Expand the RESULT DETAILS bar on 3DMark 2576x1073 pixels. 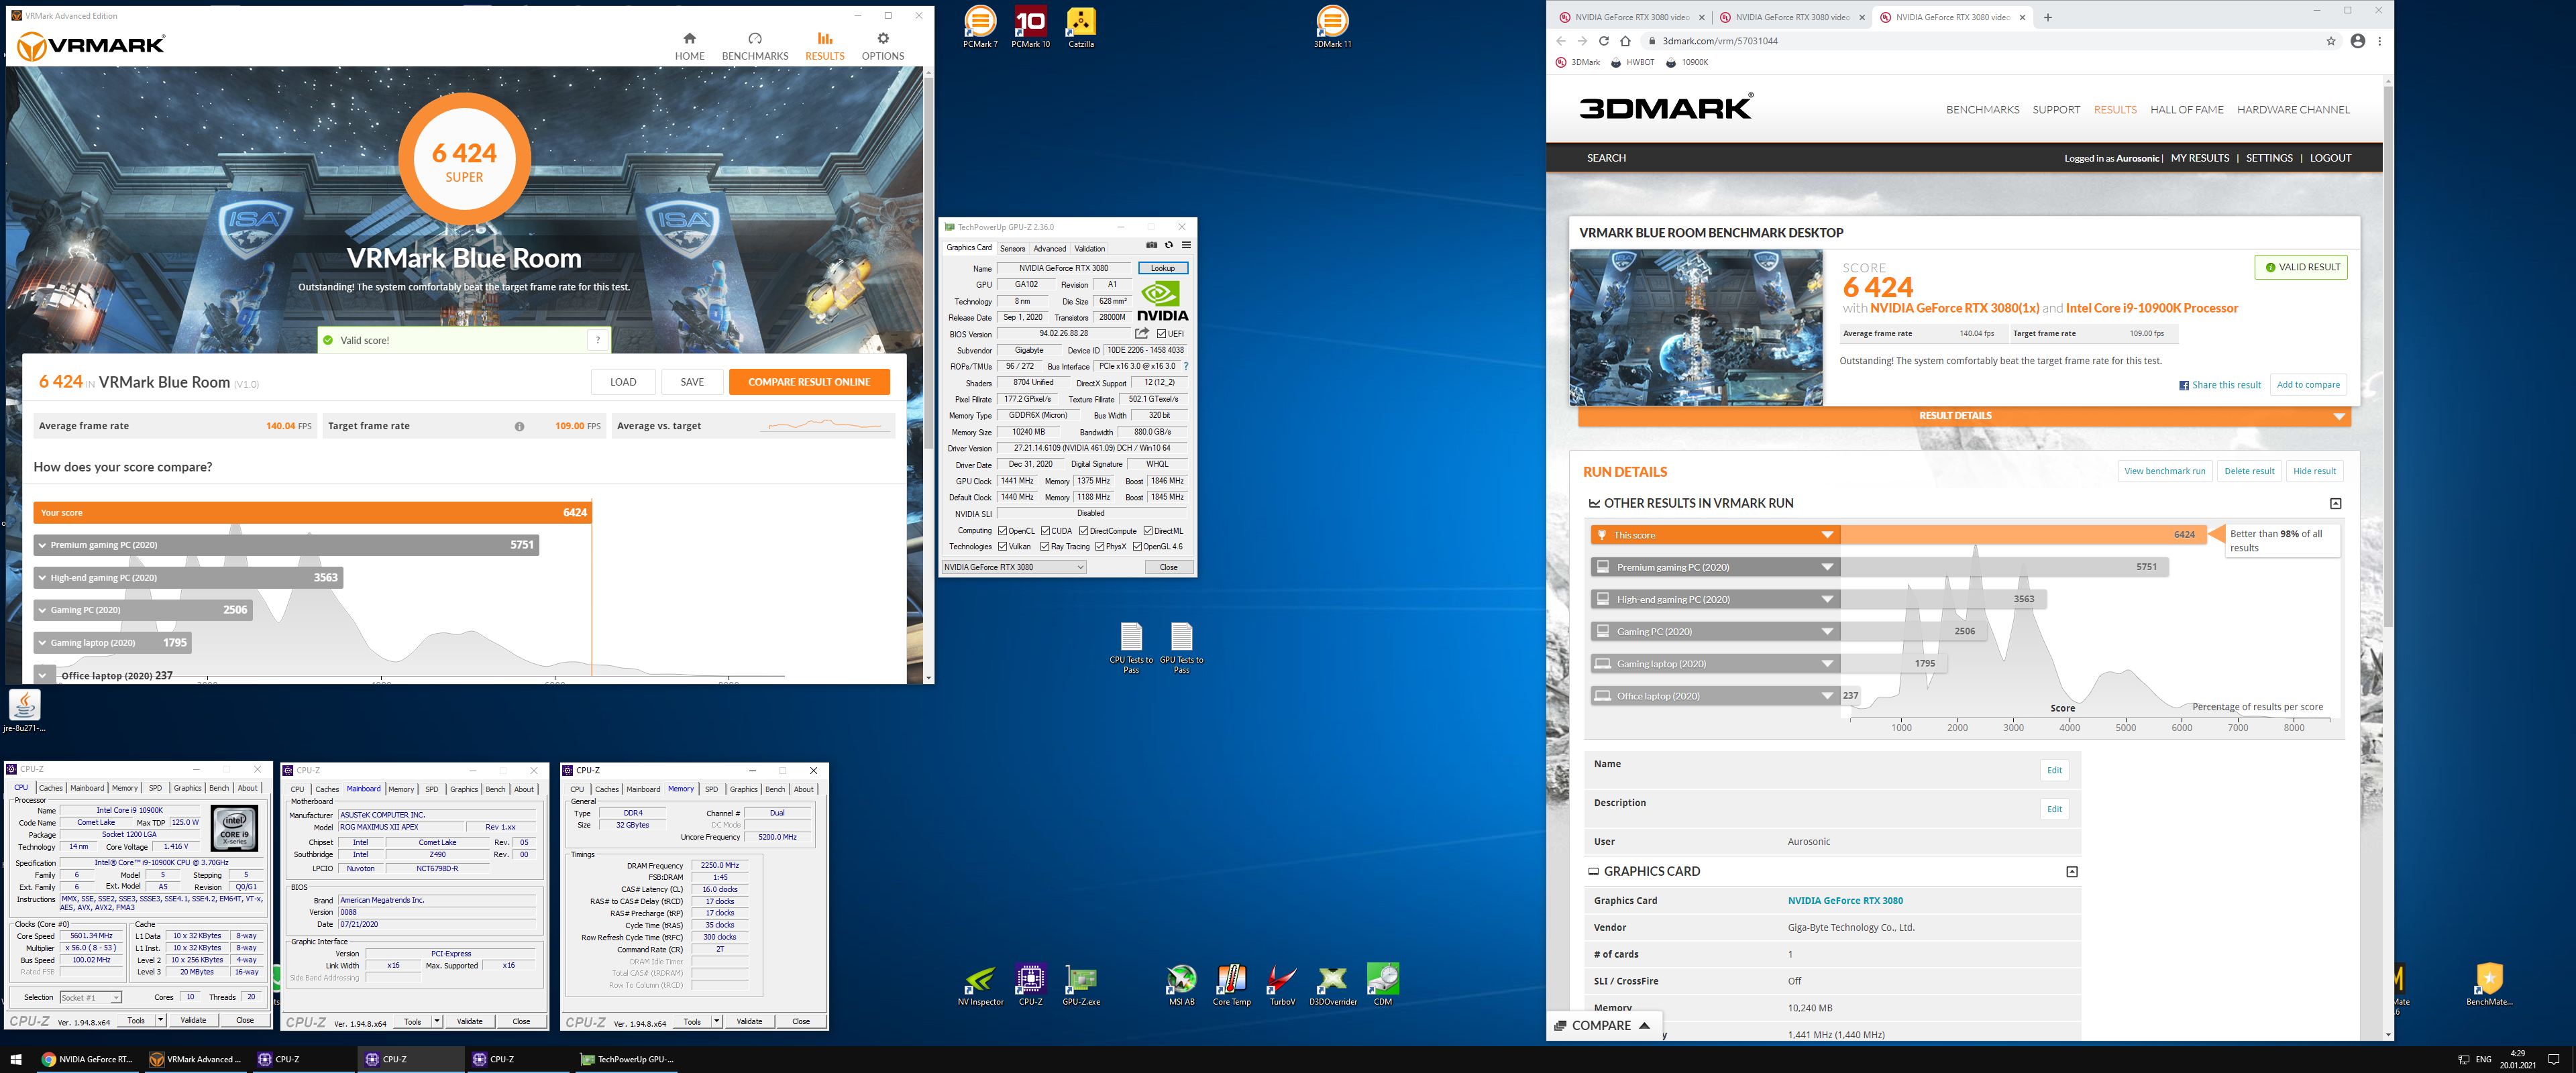1964,416
